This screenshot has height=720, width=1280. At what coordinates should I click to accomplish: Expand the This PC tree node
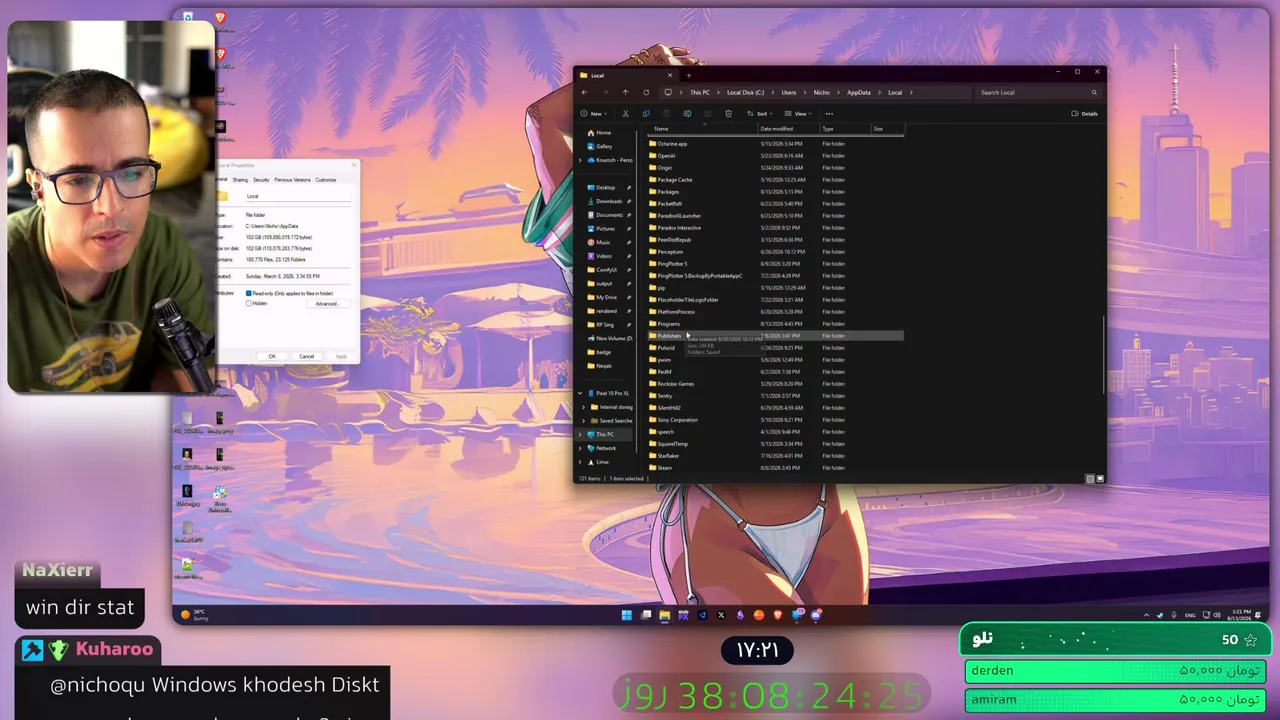[580, 434]
